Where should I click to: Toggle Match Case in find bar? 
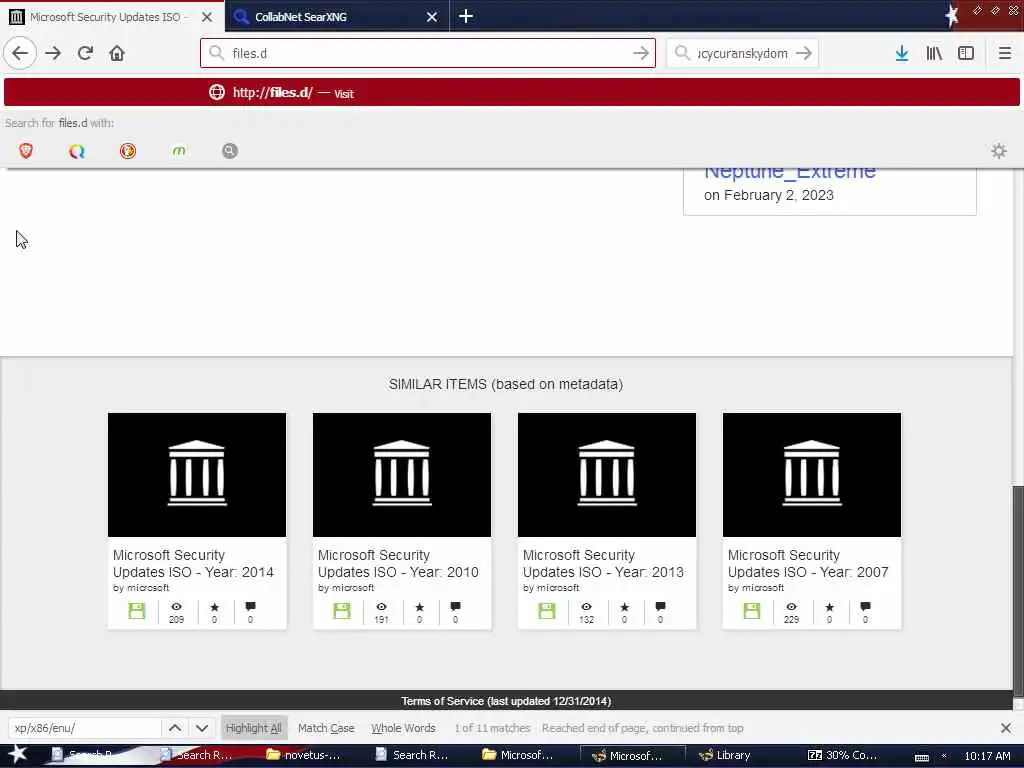[x=326, y=728]
